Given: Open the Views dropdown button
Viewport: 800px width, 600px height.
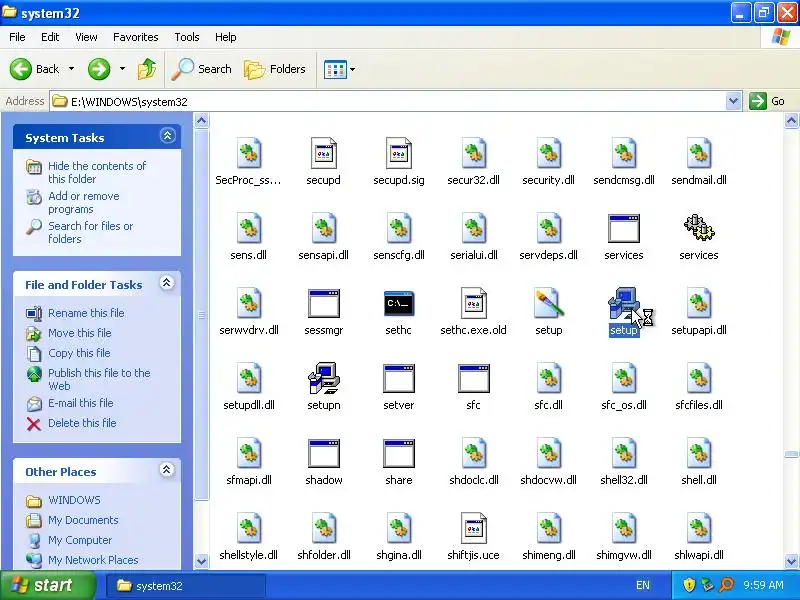Looking at the screenshot, I should 339,69.
